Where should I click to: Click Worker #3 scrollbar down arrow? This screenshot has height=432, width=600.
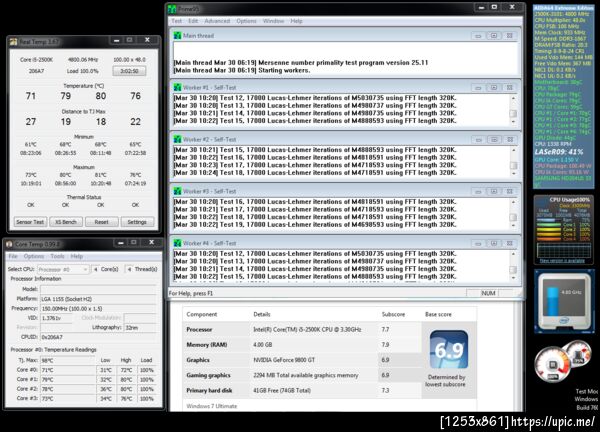tap(514, 225)
